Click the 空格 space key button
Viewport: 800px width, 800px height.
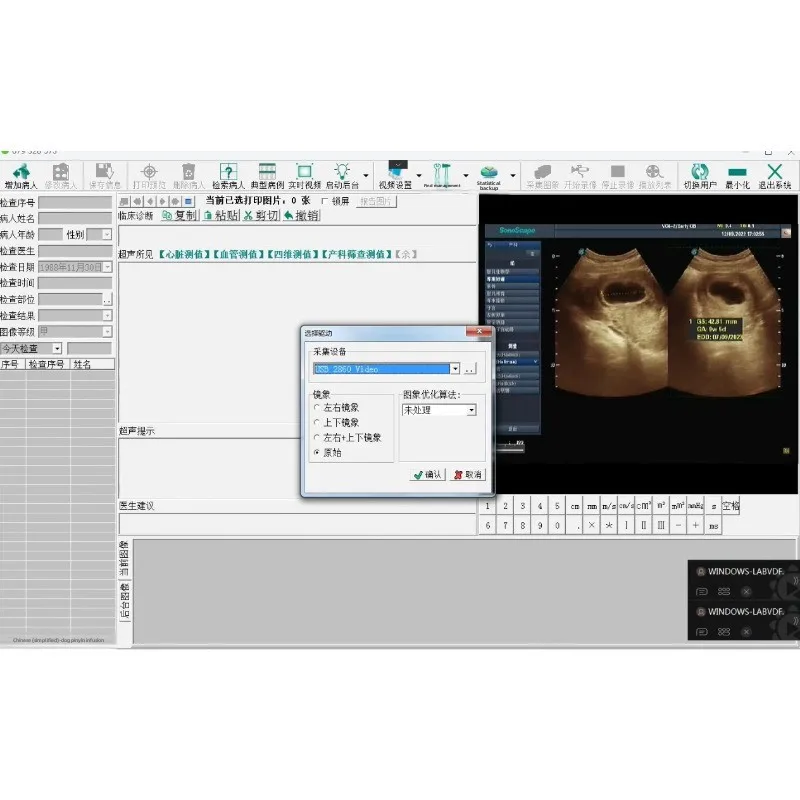pos(731,506)
